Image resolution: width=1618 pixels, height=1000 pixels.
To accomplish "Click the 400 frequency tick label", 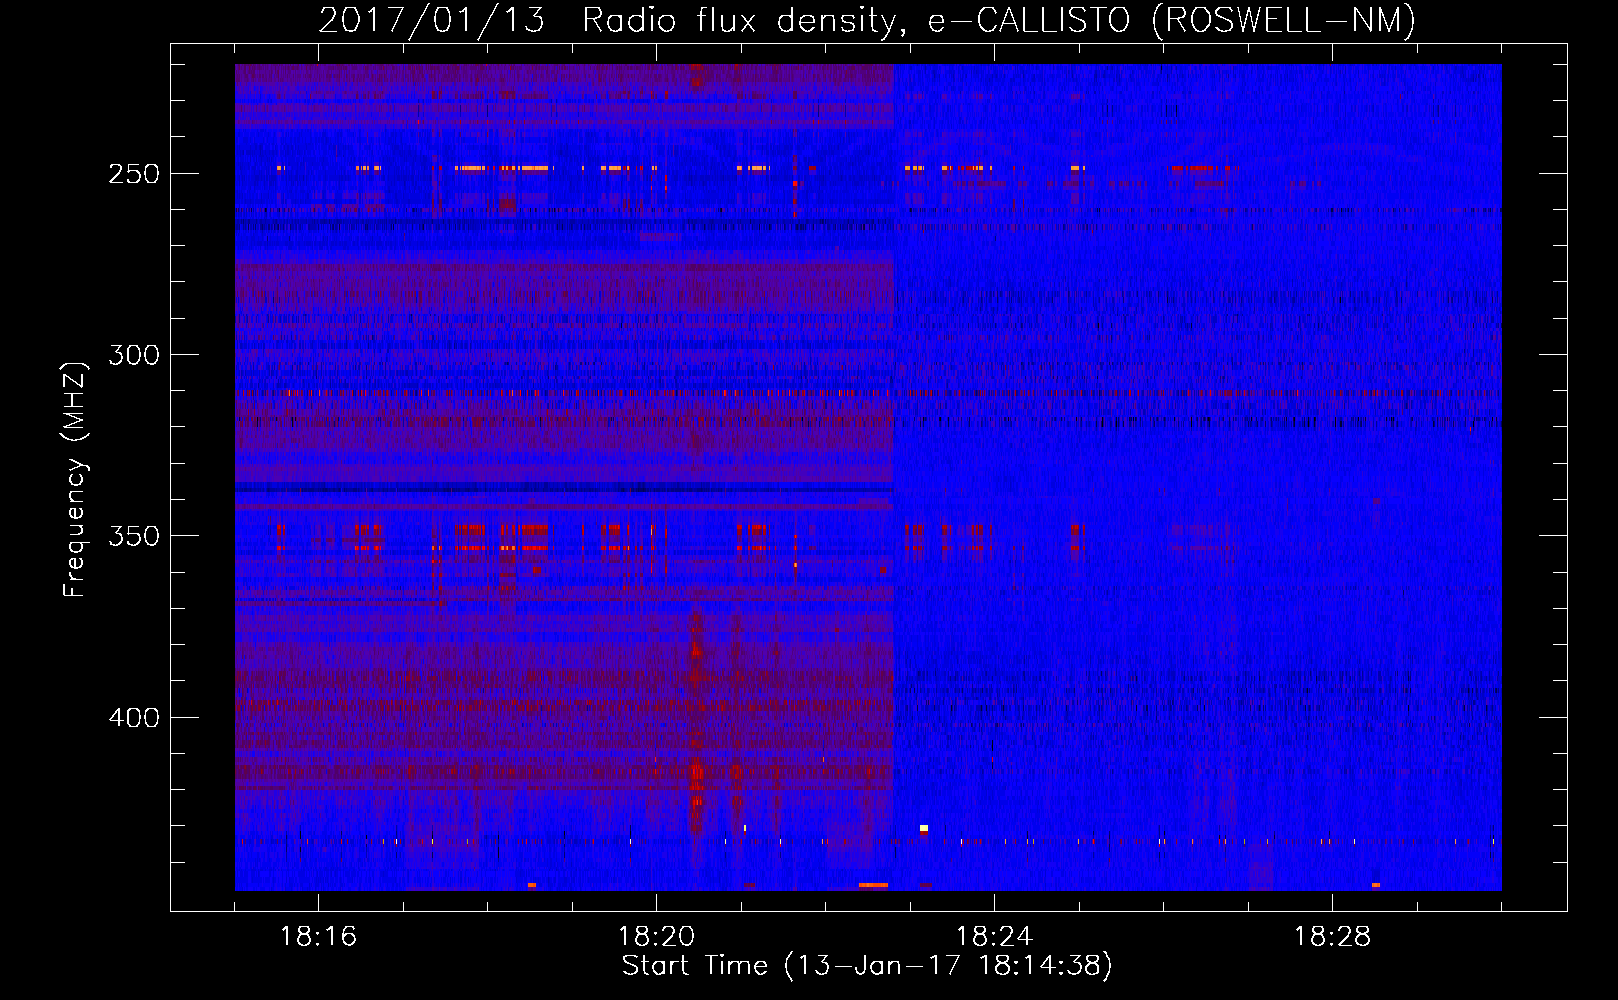I will [x=134, y=718].
